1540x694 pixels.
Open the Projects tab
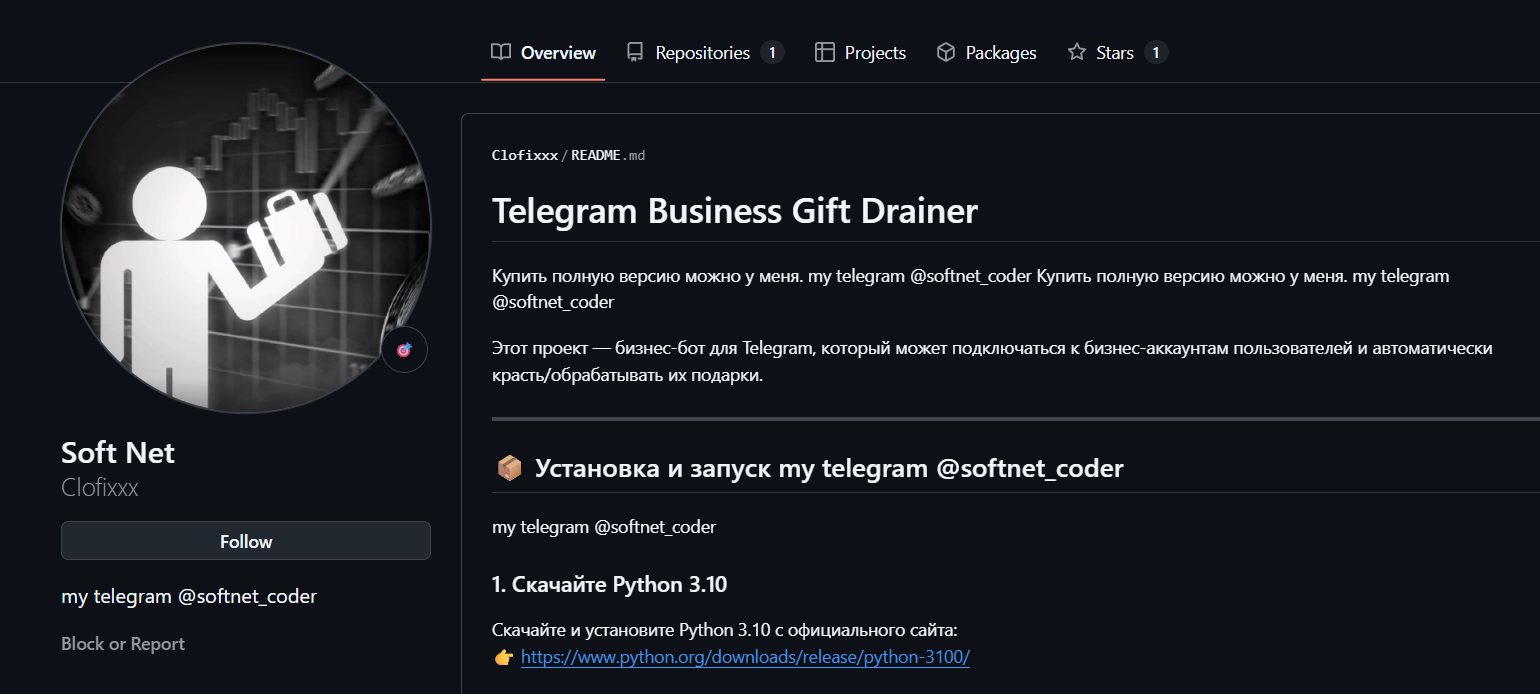tap(860, 53)
